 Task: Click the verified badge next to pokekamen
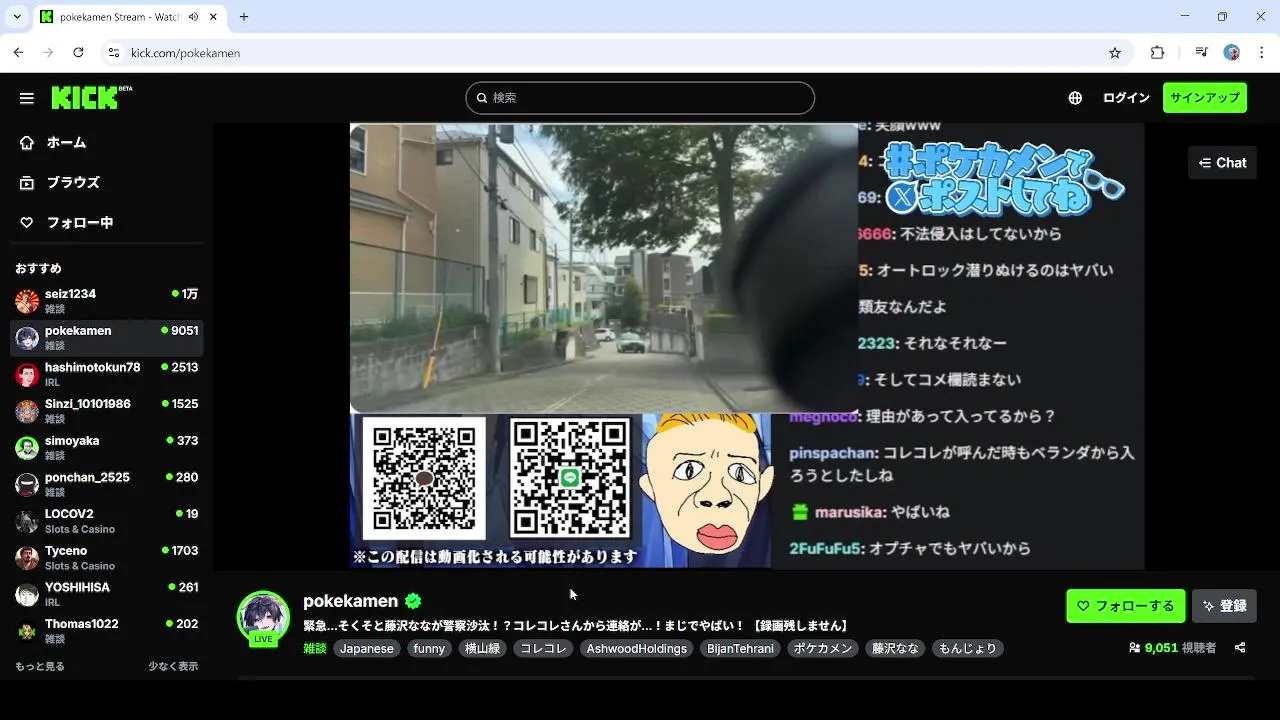(413, 601)
